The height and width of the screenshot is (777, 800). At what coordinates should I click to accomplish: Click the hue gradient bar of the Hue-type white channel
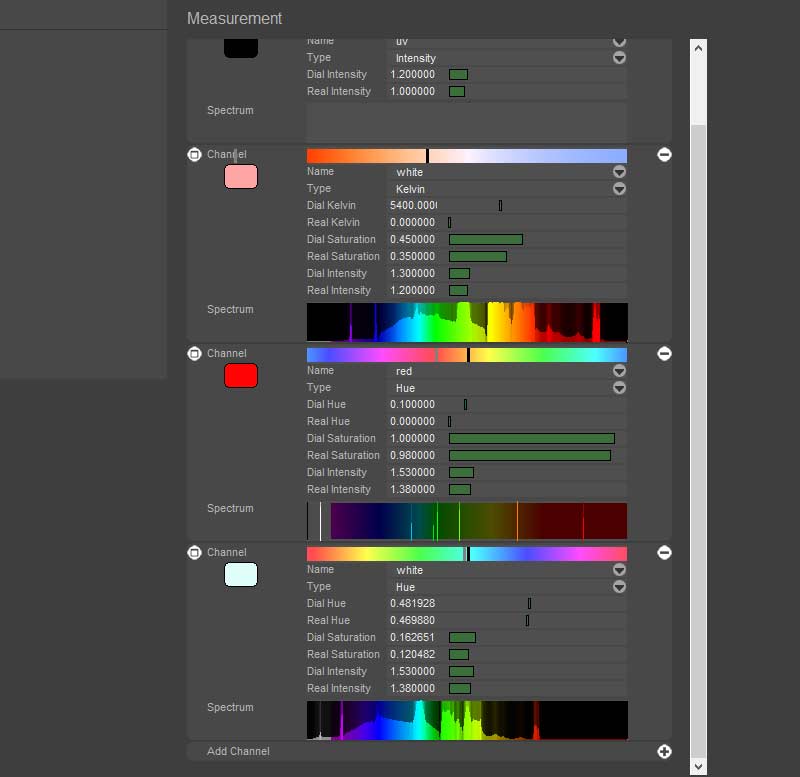[467, 554]
